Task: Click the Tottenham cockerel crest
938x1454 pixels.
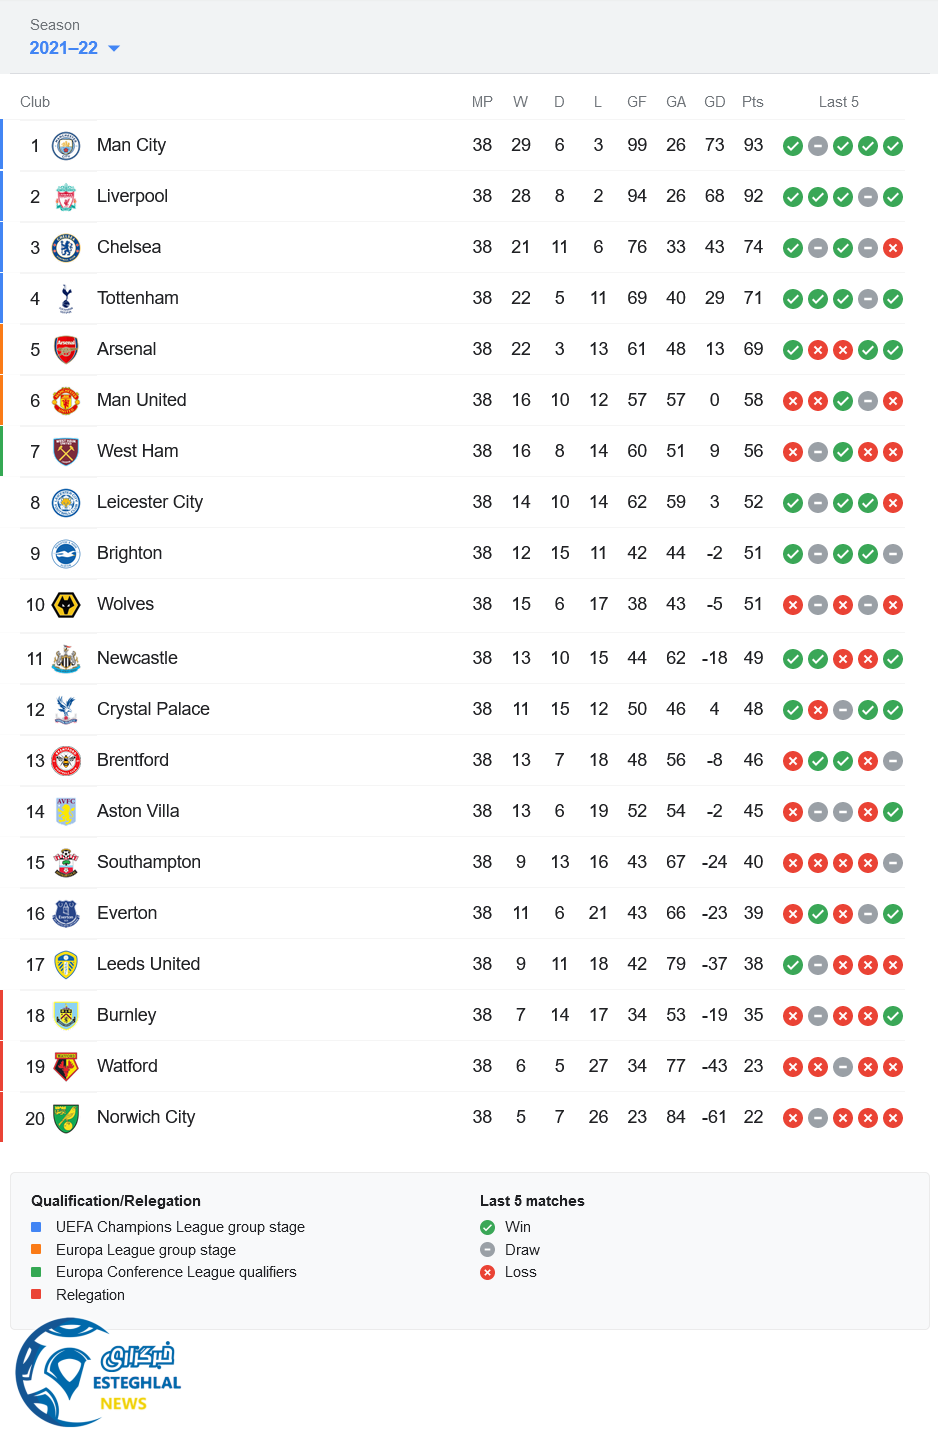Action: [66, 299]
